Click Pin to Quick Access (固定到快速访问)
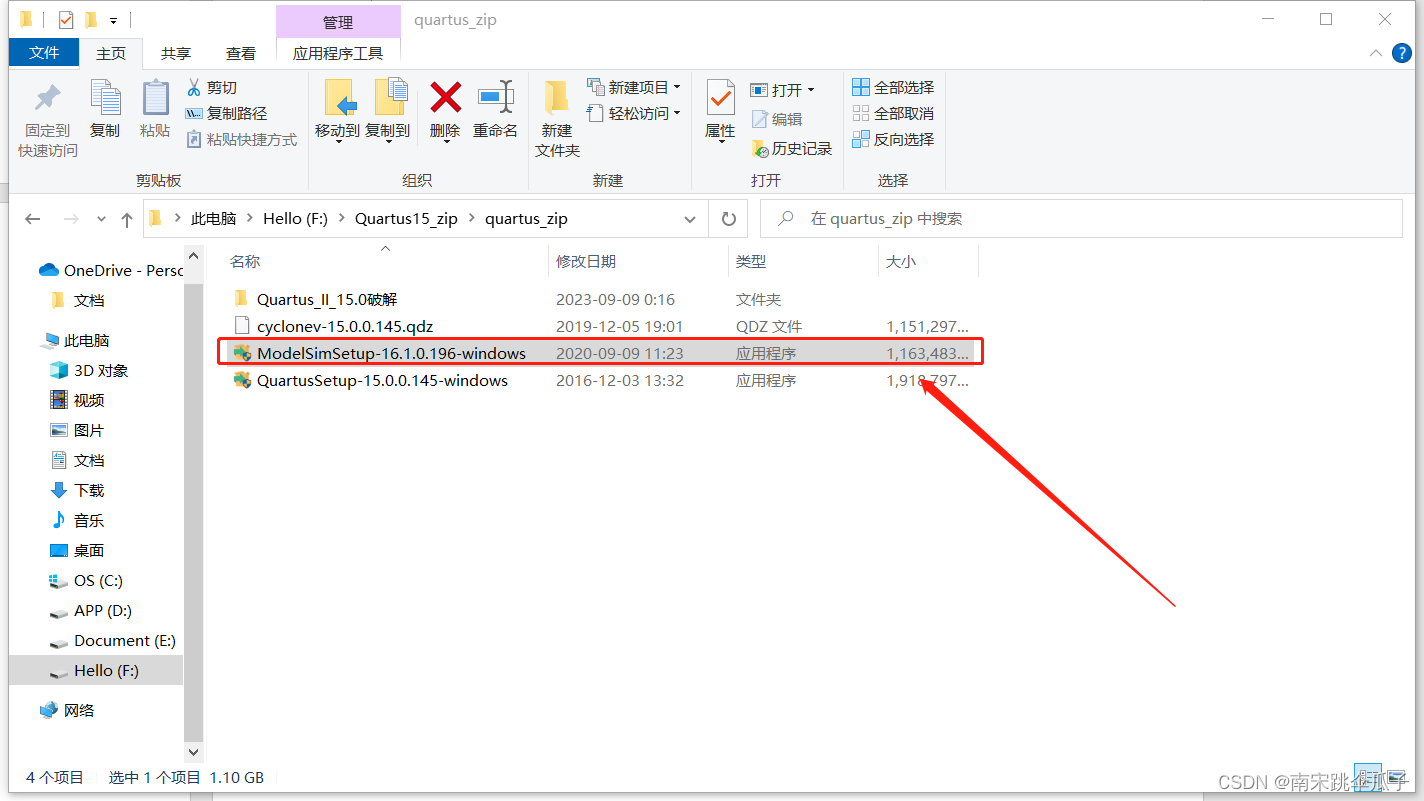The image size is (1424, 801). point(47,120)
